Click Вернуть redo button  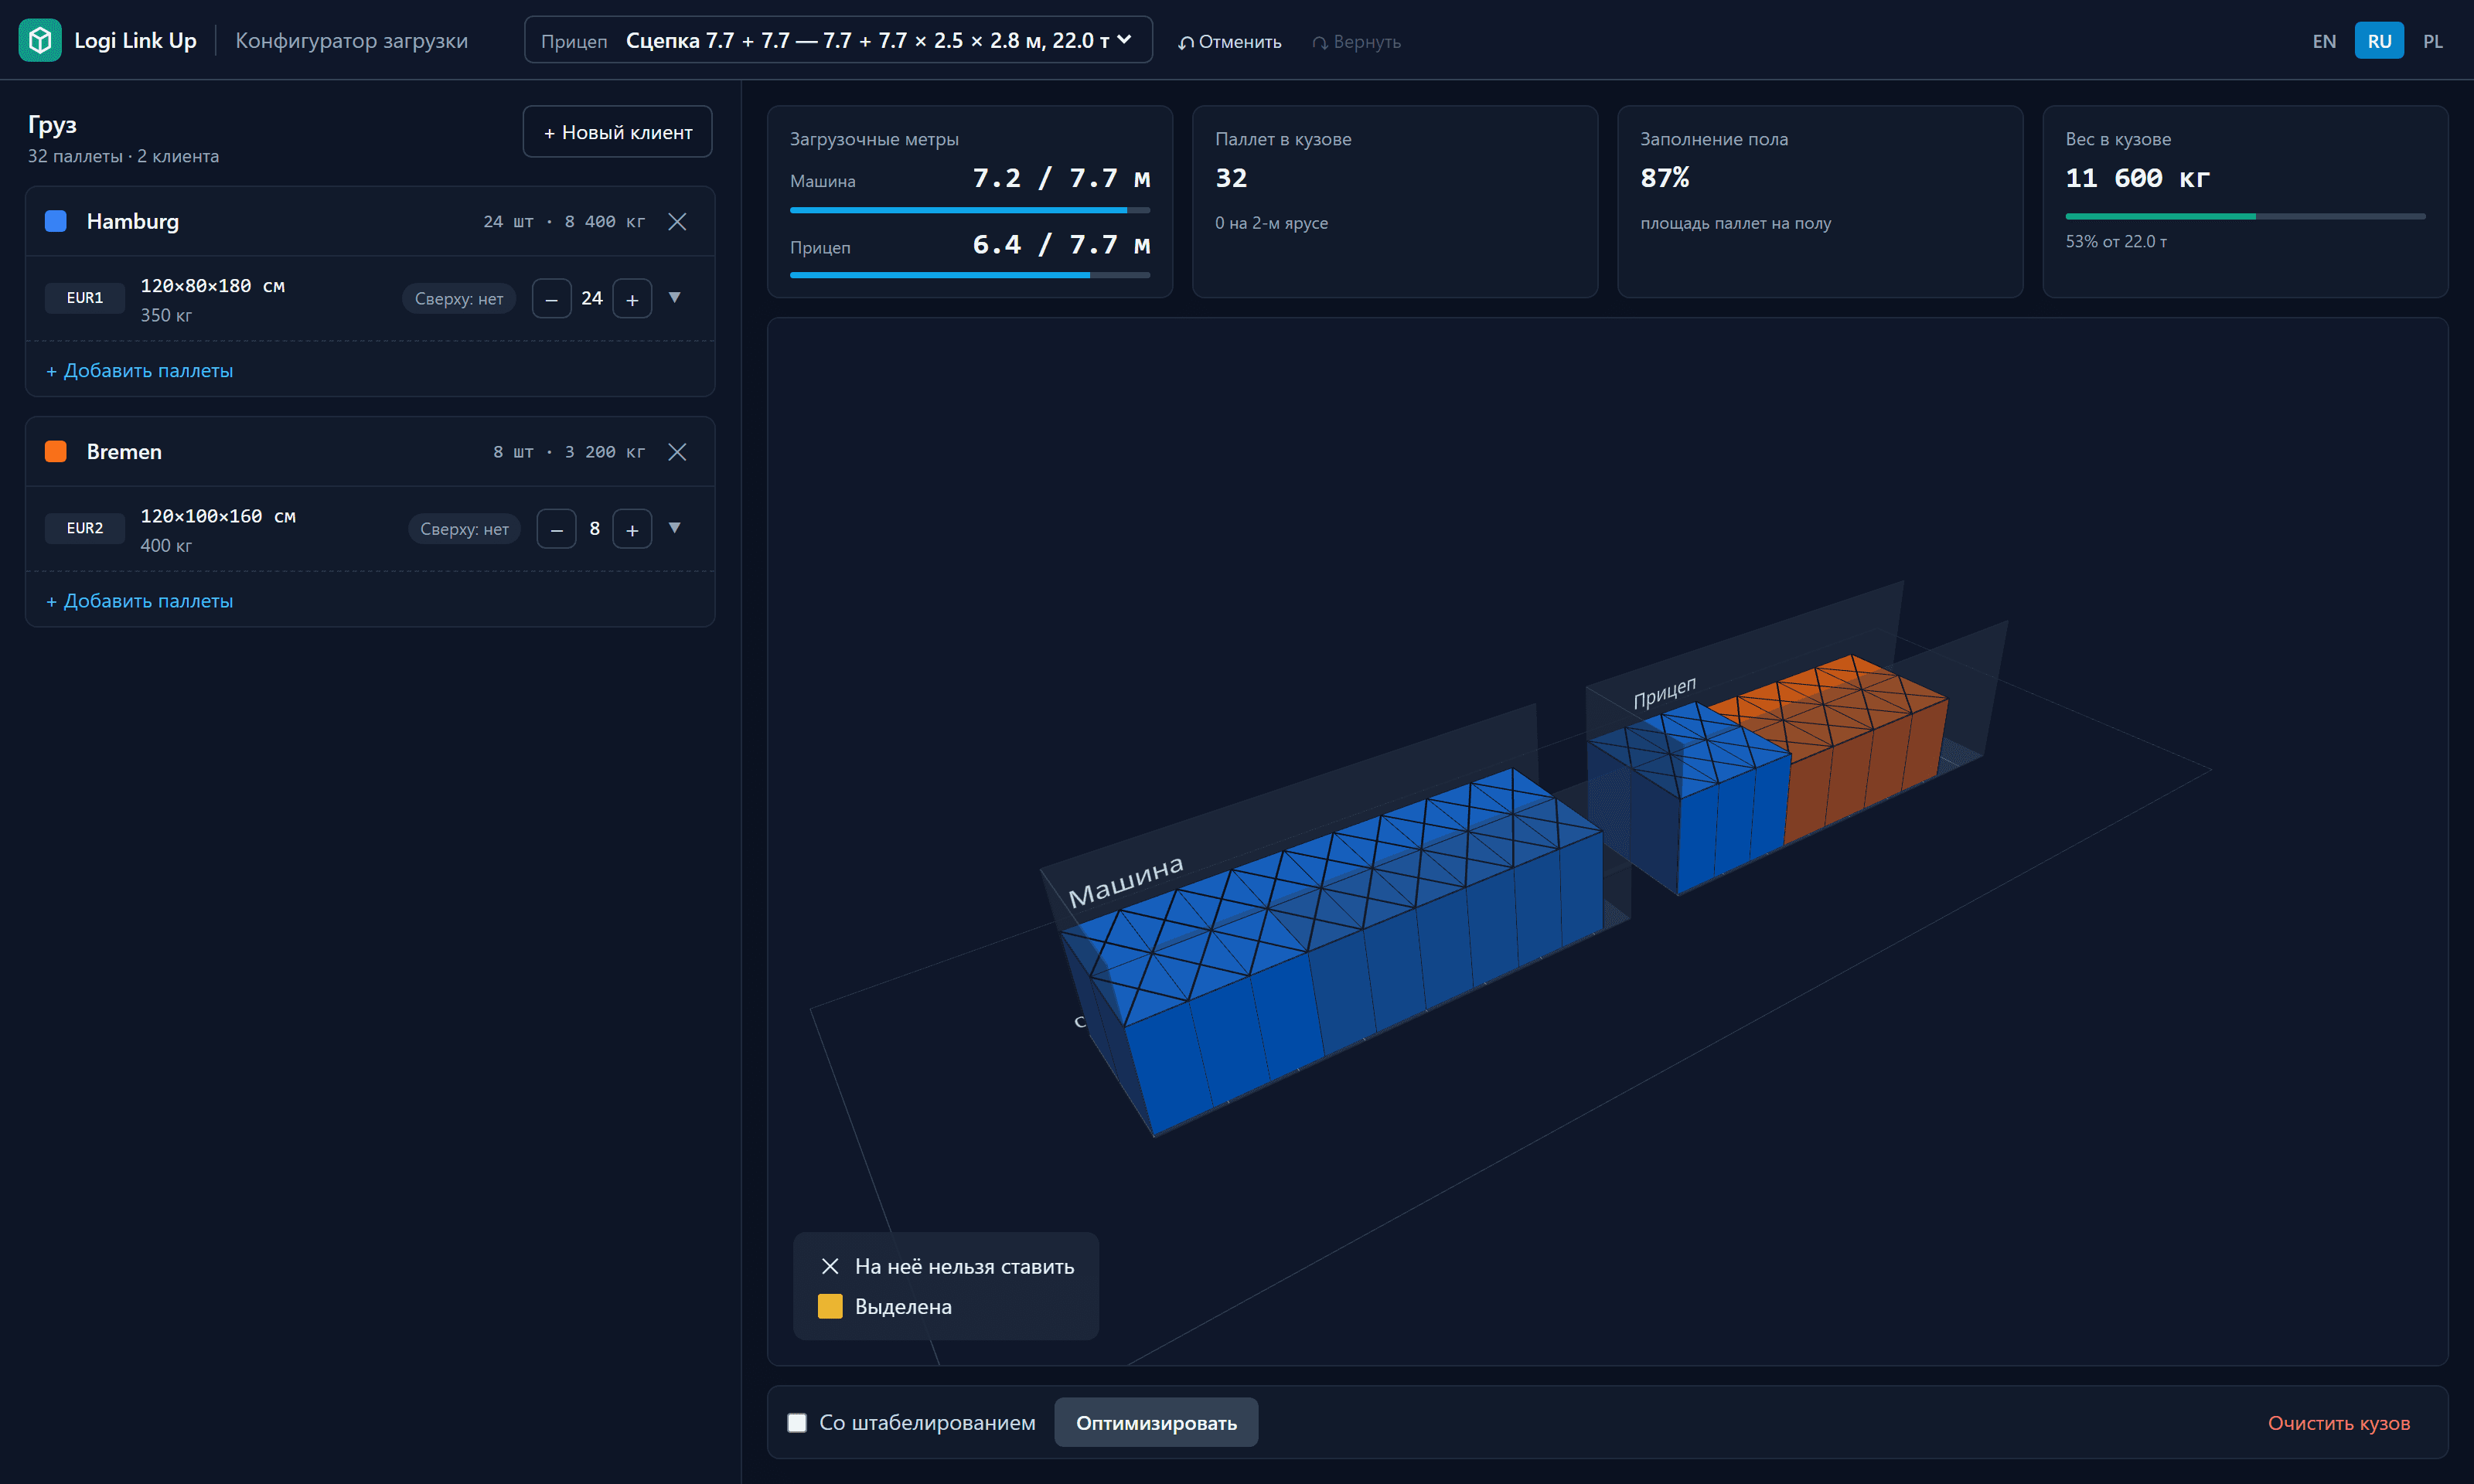pos(1356,42)
